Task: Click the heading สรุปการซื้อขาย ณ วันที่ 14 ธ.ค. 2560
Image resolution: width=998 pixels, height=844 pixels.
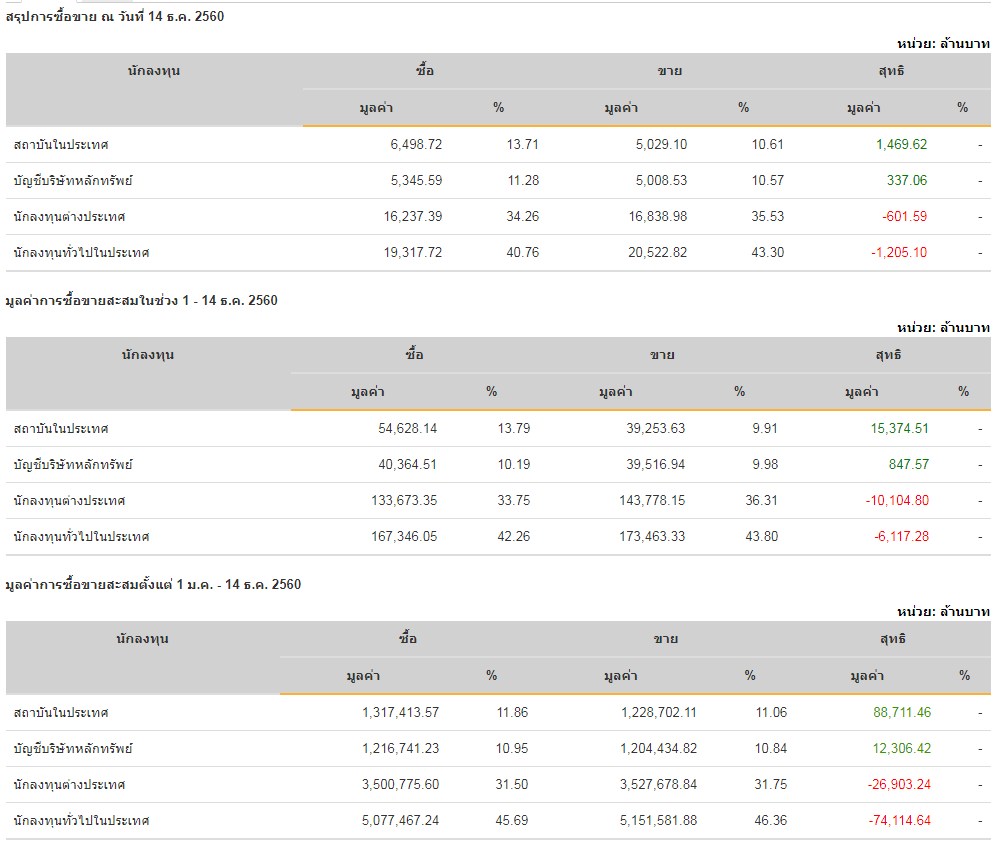Action: (x=115, y=16)
